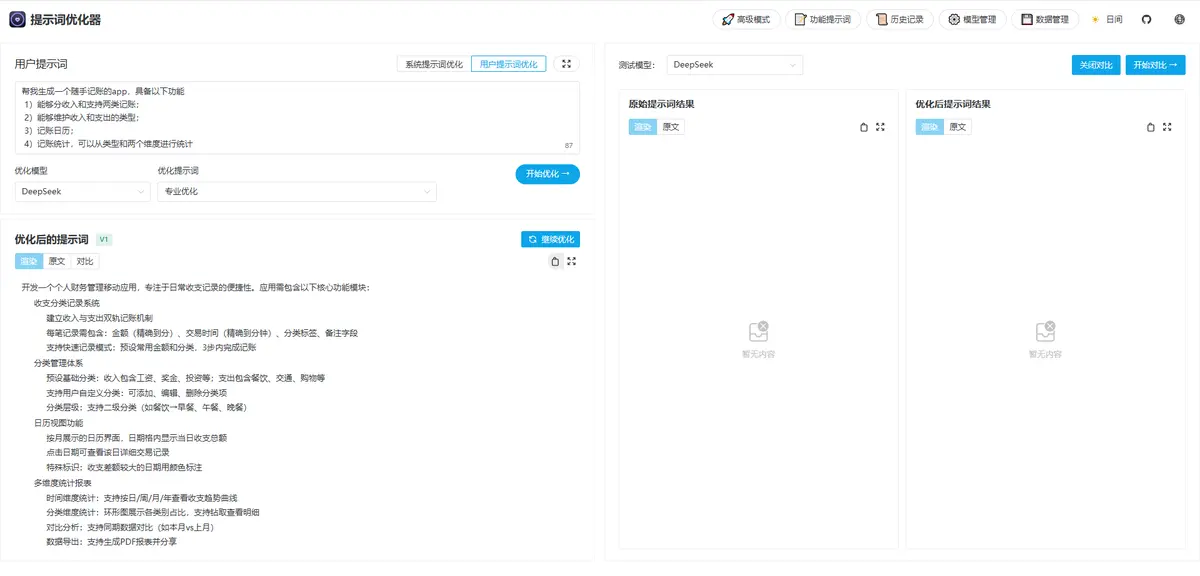Copy the optimized prompt text
This screenshot has height=576, width=1200.
pos(555,262)
